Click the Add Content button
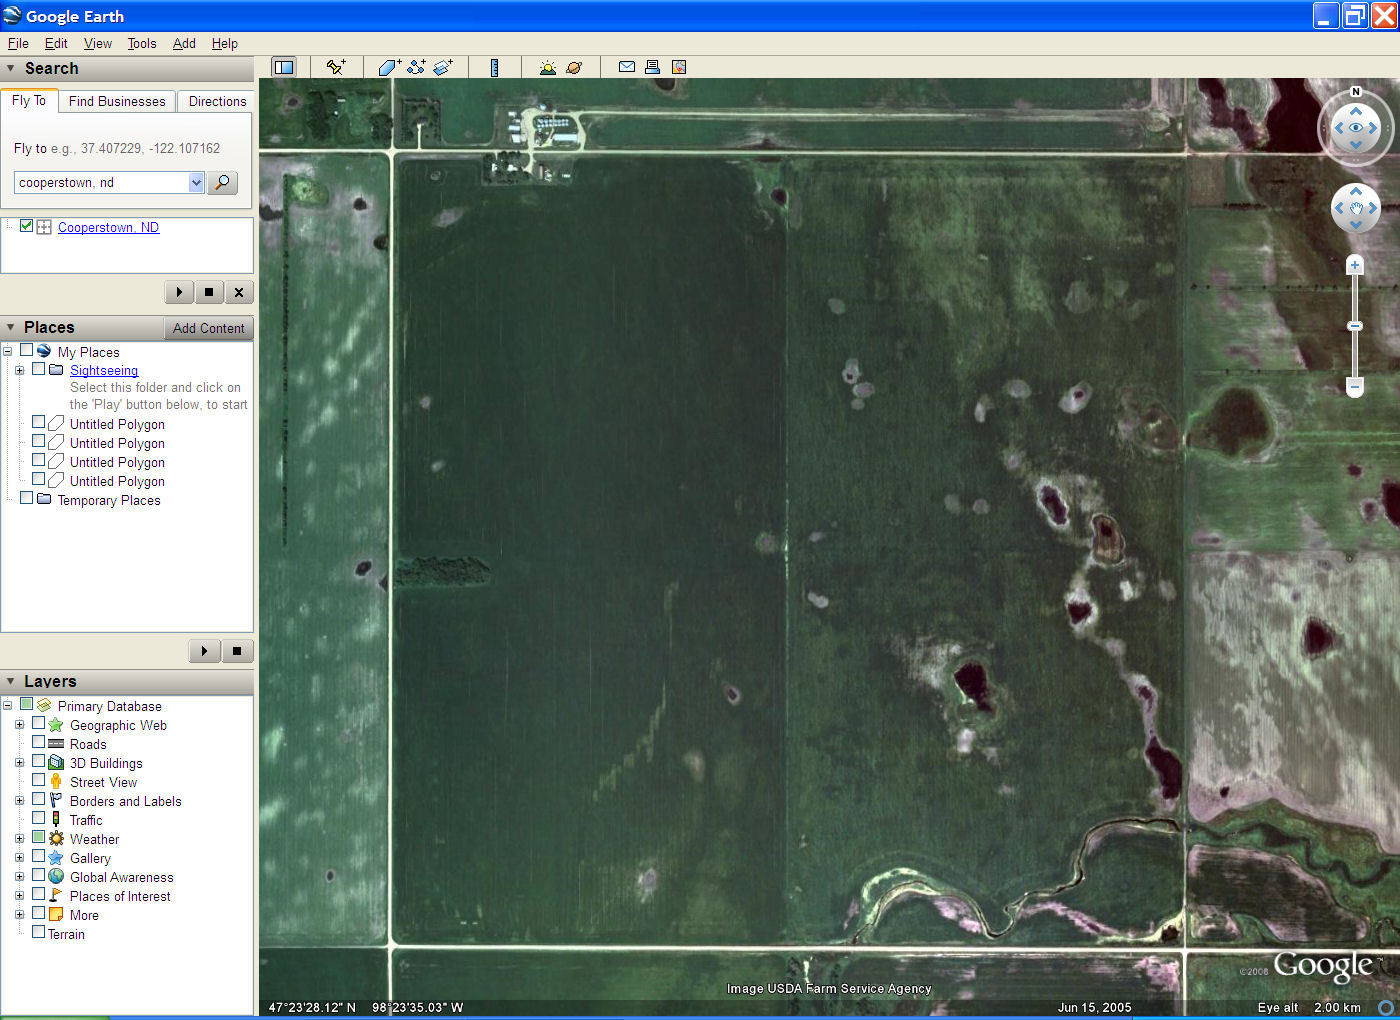Image resolution: width=1400 pixels, height=1020 pixels. [x=208, y=328]
